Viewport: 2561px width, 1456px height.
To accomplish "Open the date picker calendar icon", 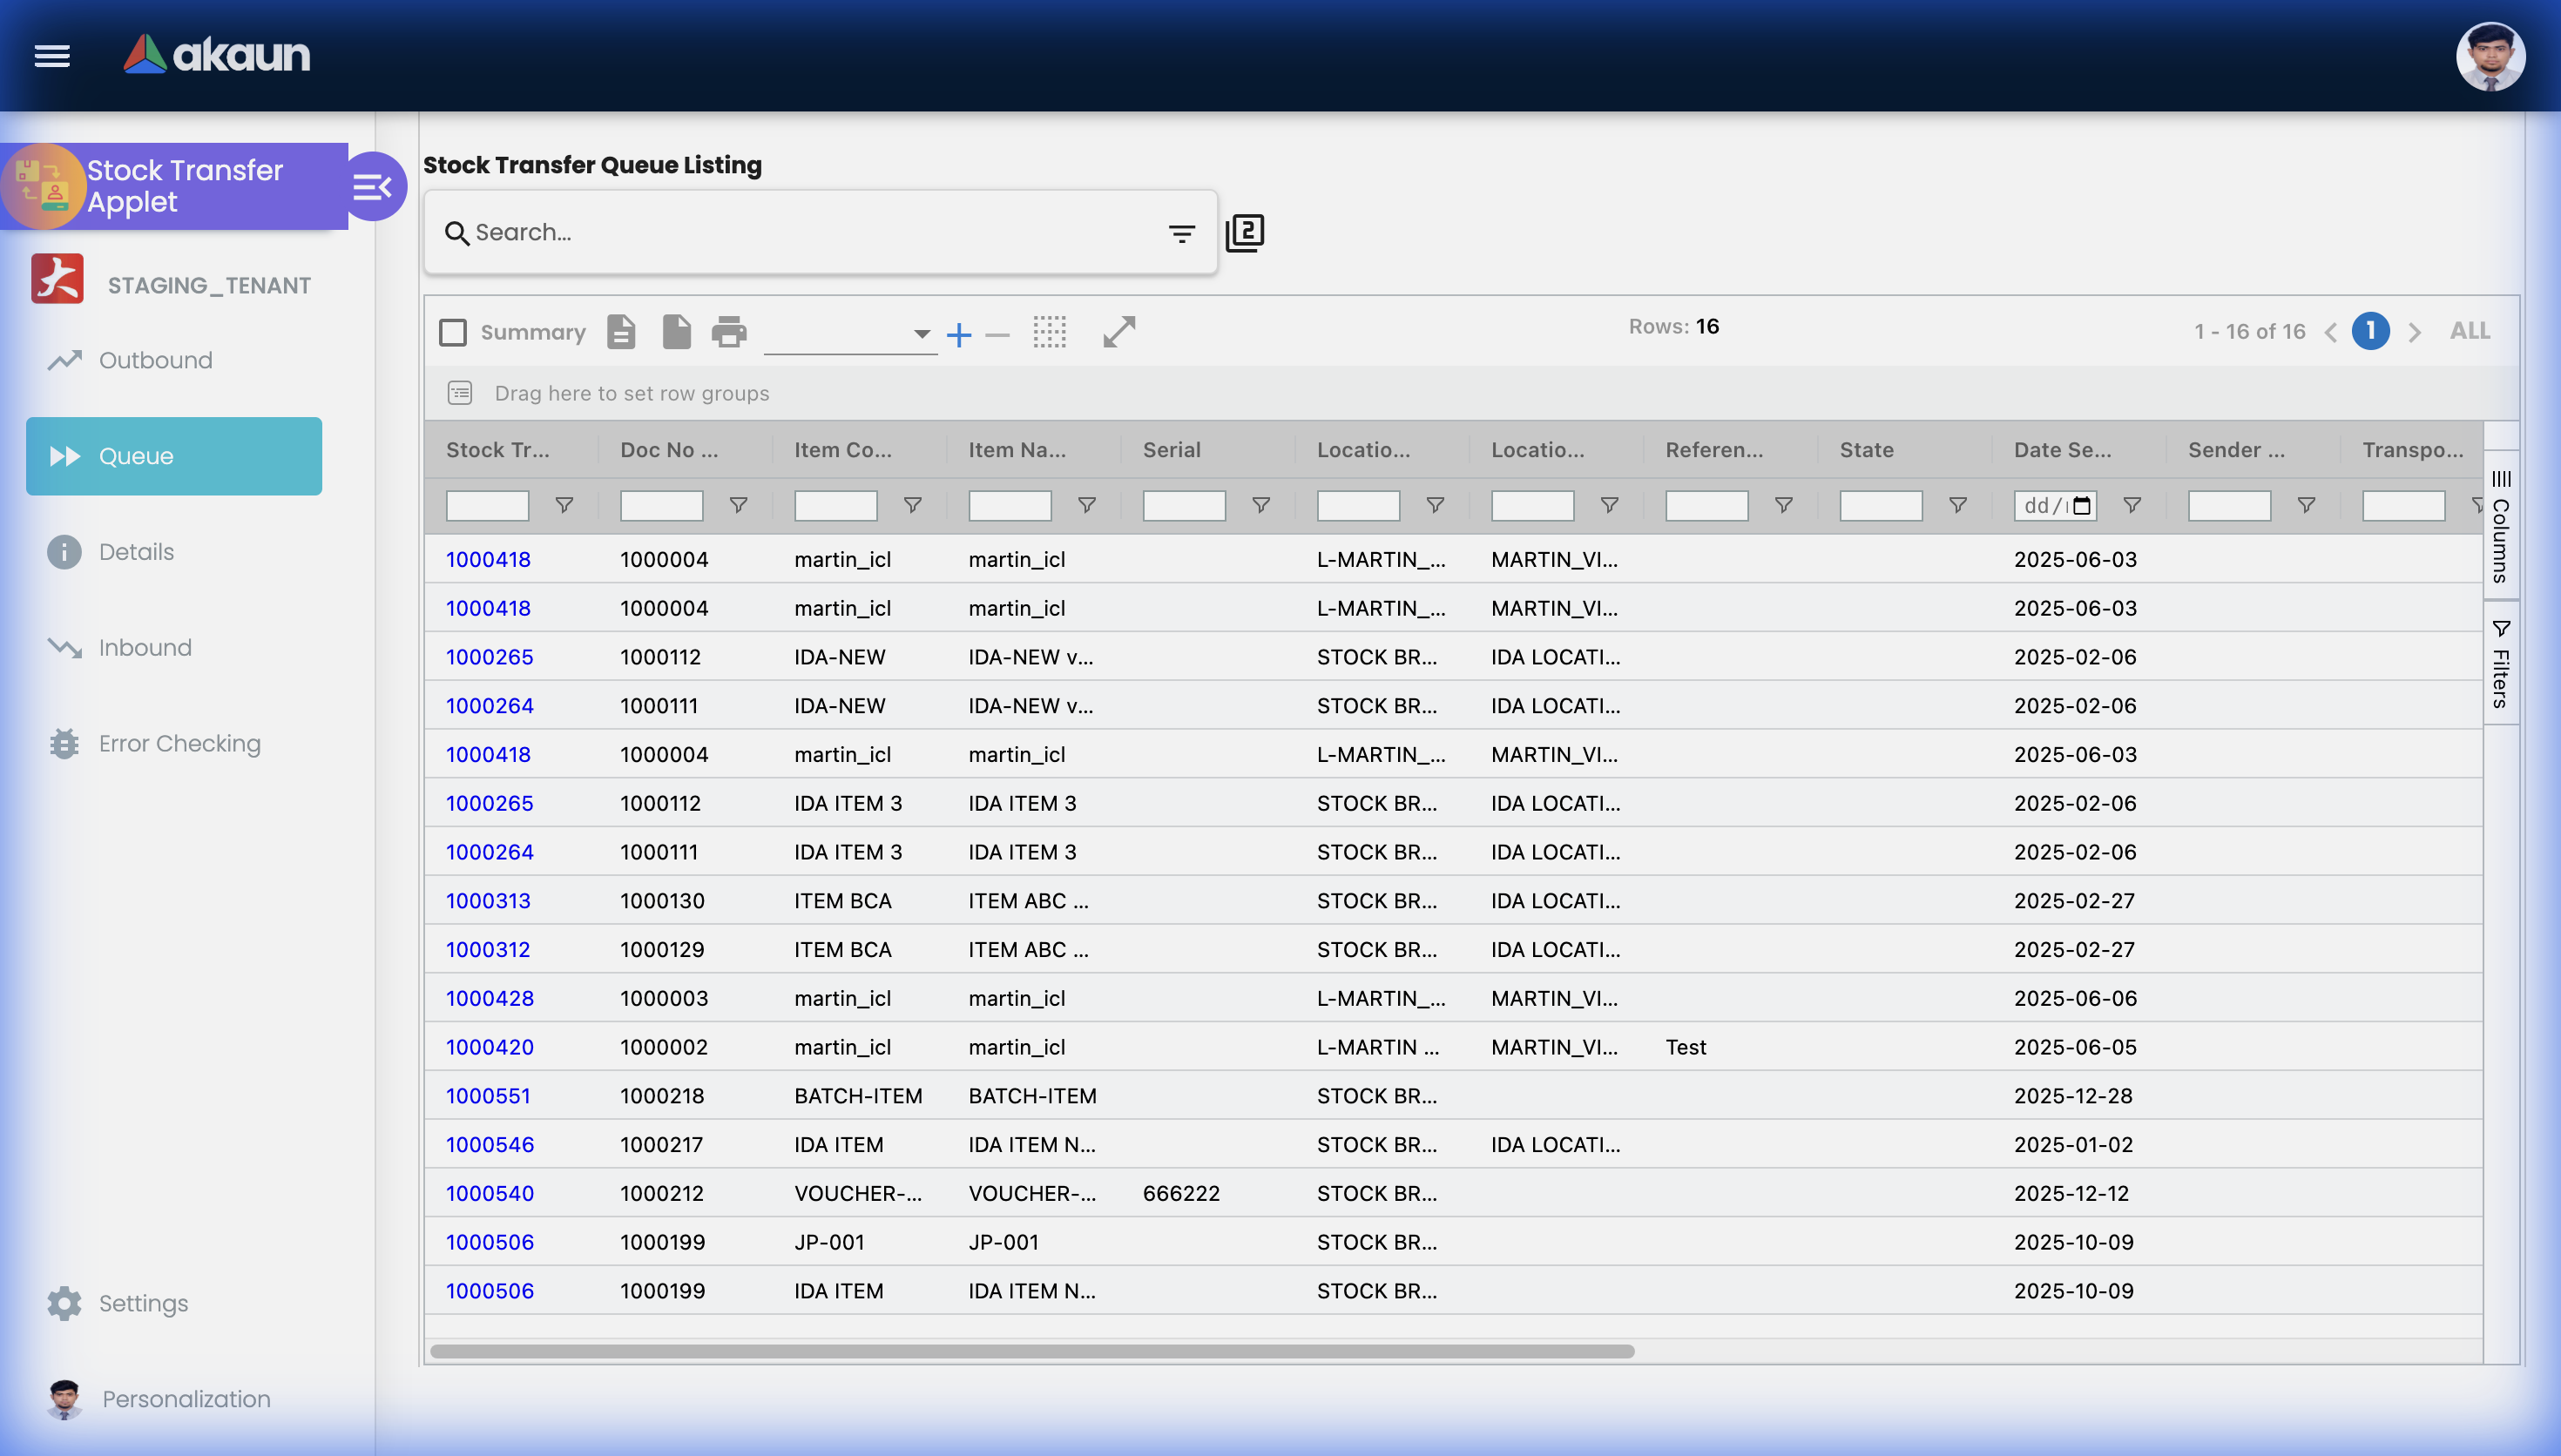I will 2082,506.
